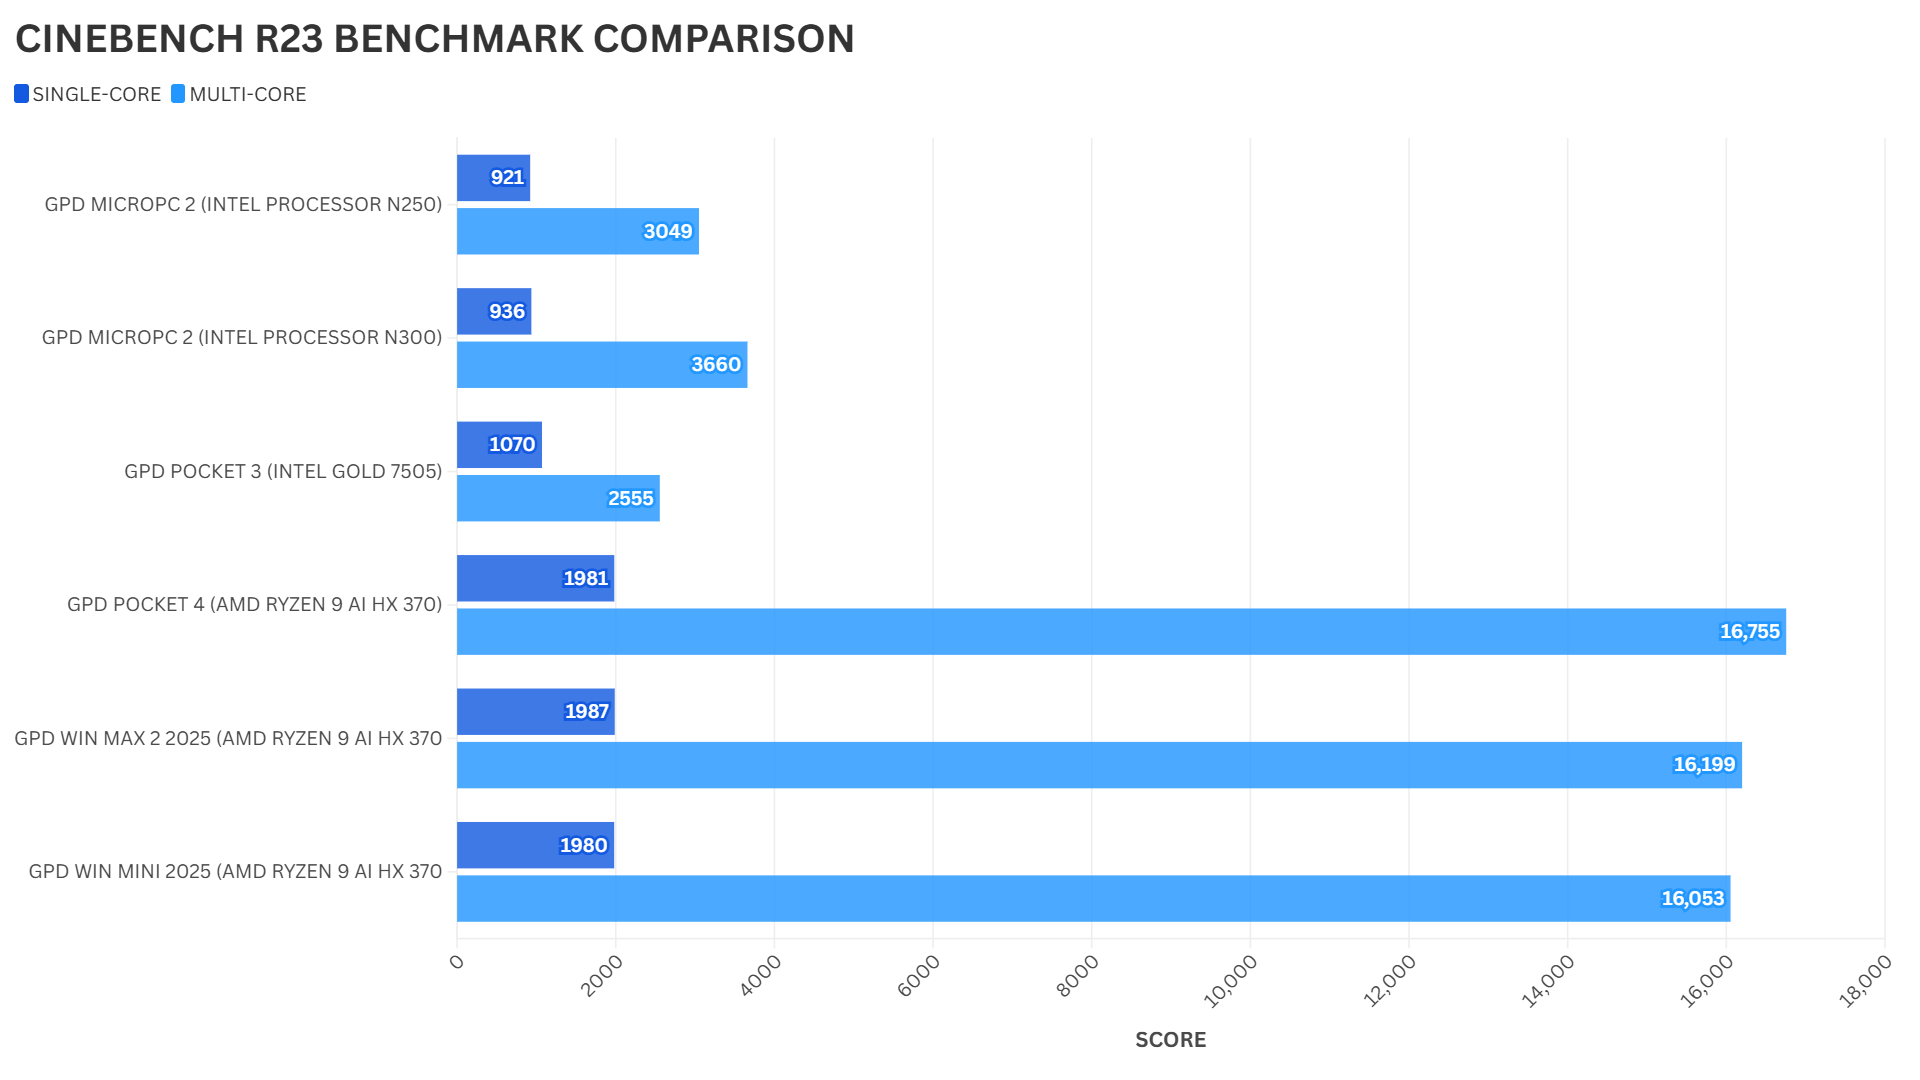Select the 16,755 multi-core bar
The width and height of the screenshot is (1920, 1080).
(1120, 632)
